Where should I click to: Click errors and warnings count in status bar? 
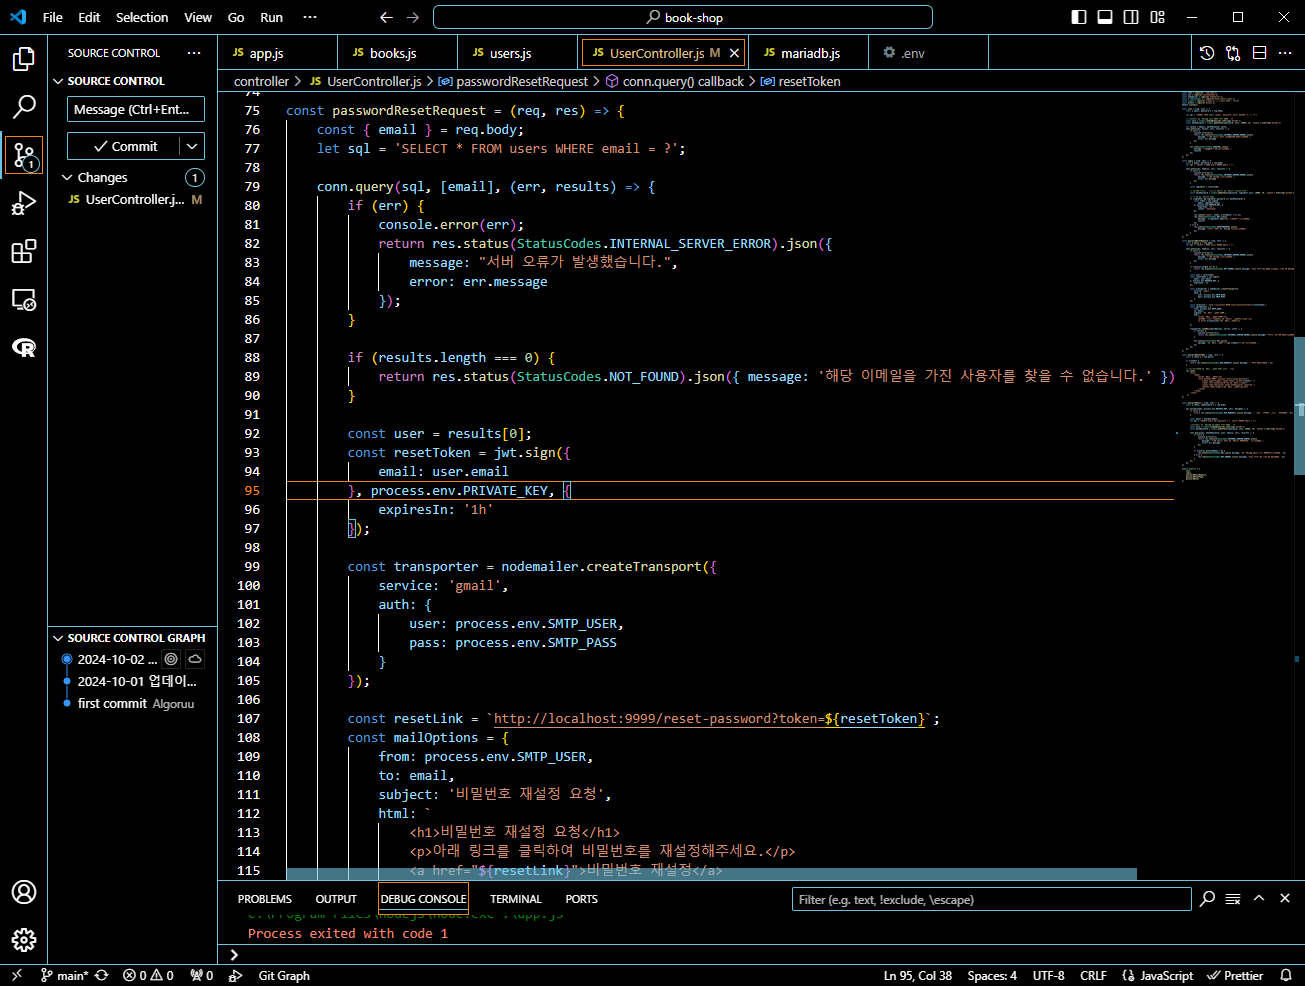click(148, 975)
